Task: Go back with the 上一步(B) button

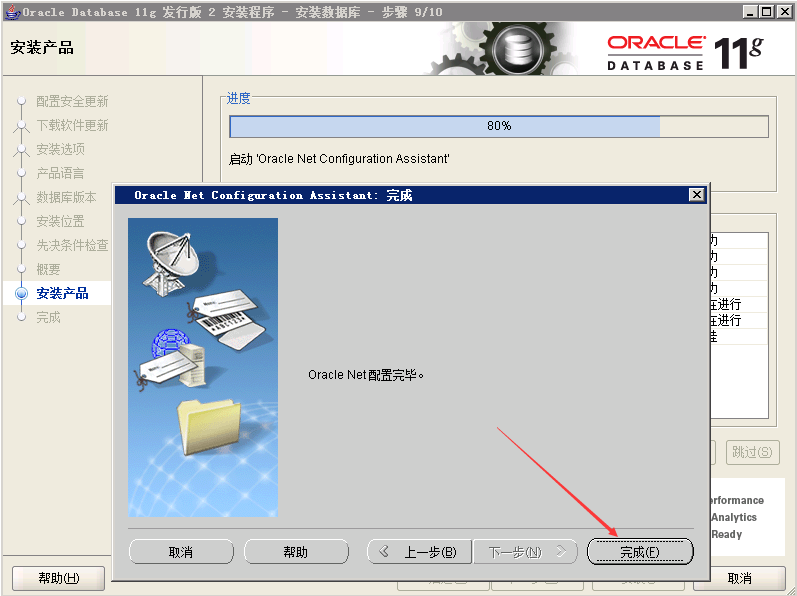Action: [420, 551]
